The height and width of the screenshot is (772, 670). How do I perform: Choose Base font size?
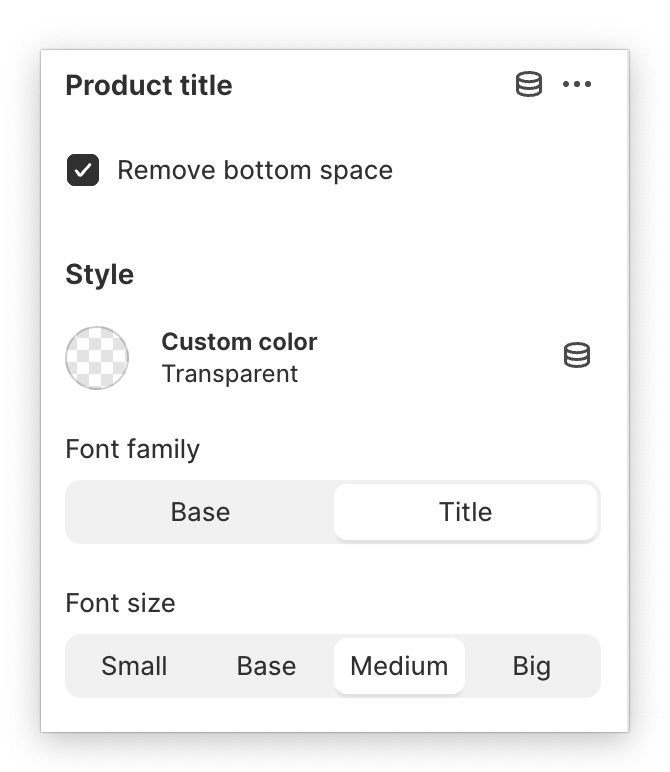(266, 666)
